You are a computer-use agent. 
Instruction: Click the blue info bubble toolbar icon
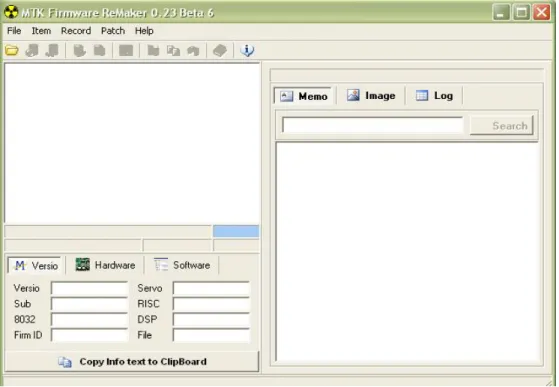[247, 51]
